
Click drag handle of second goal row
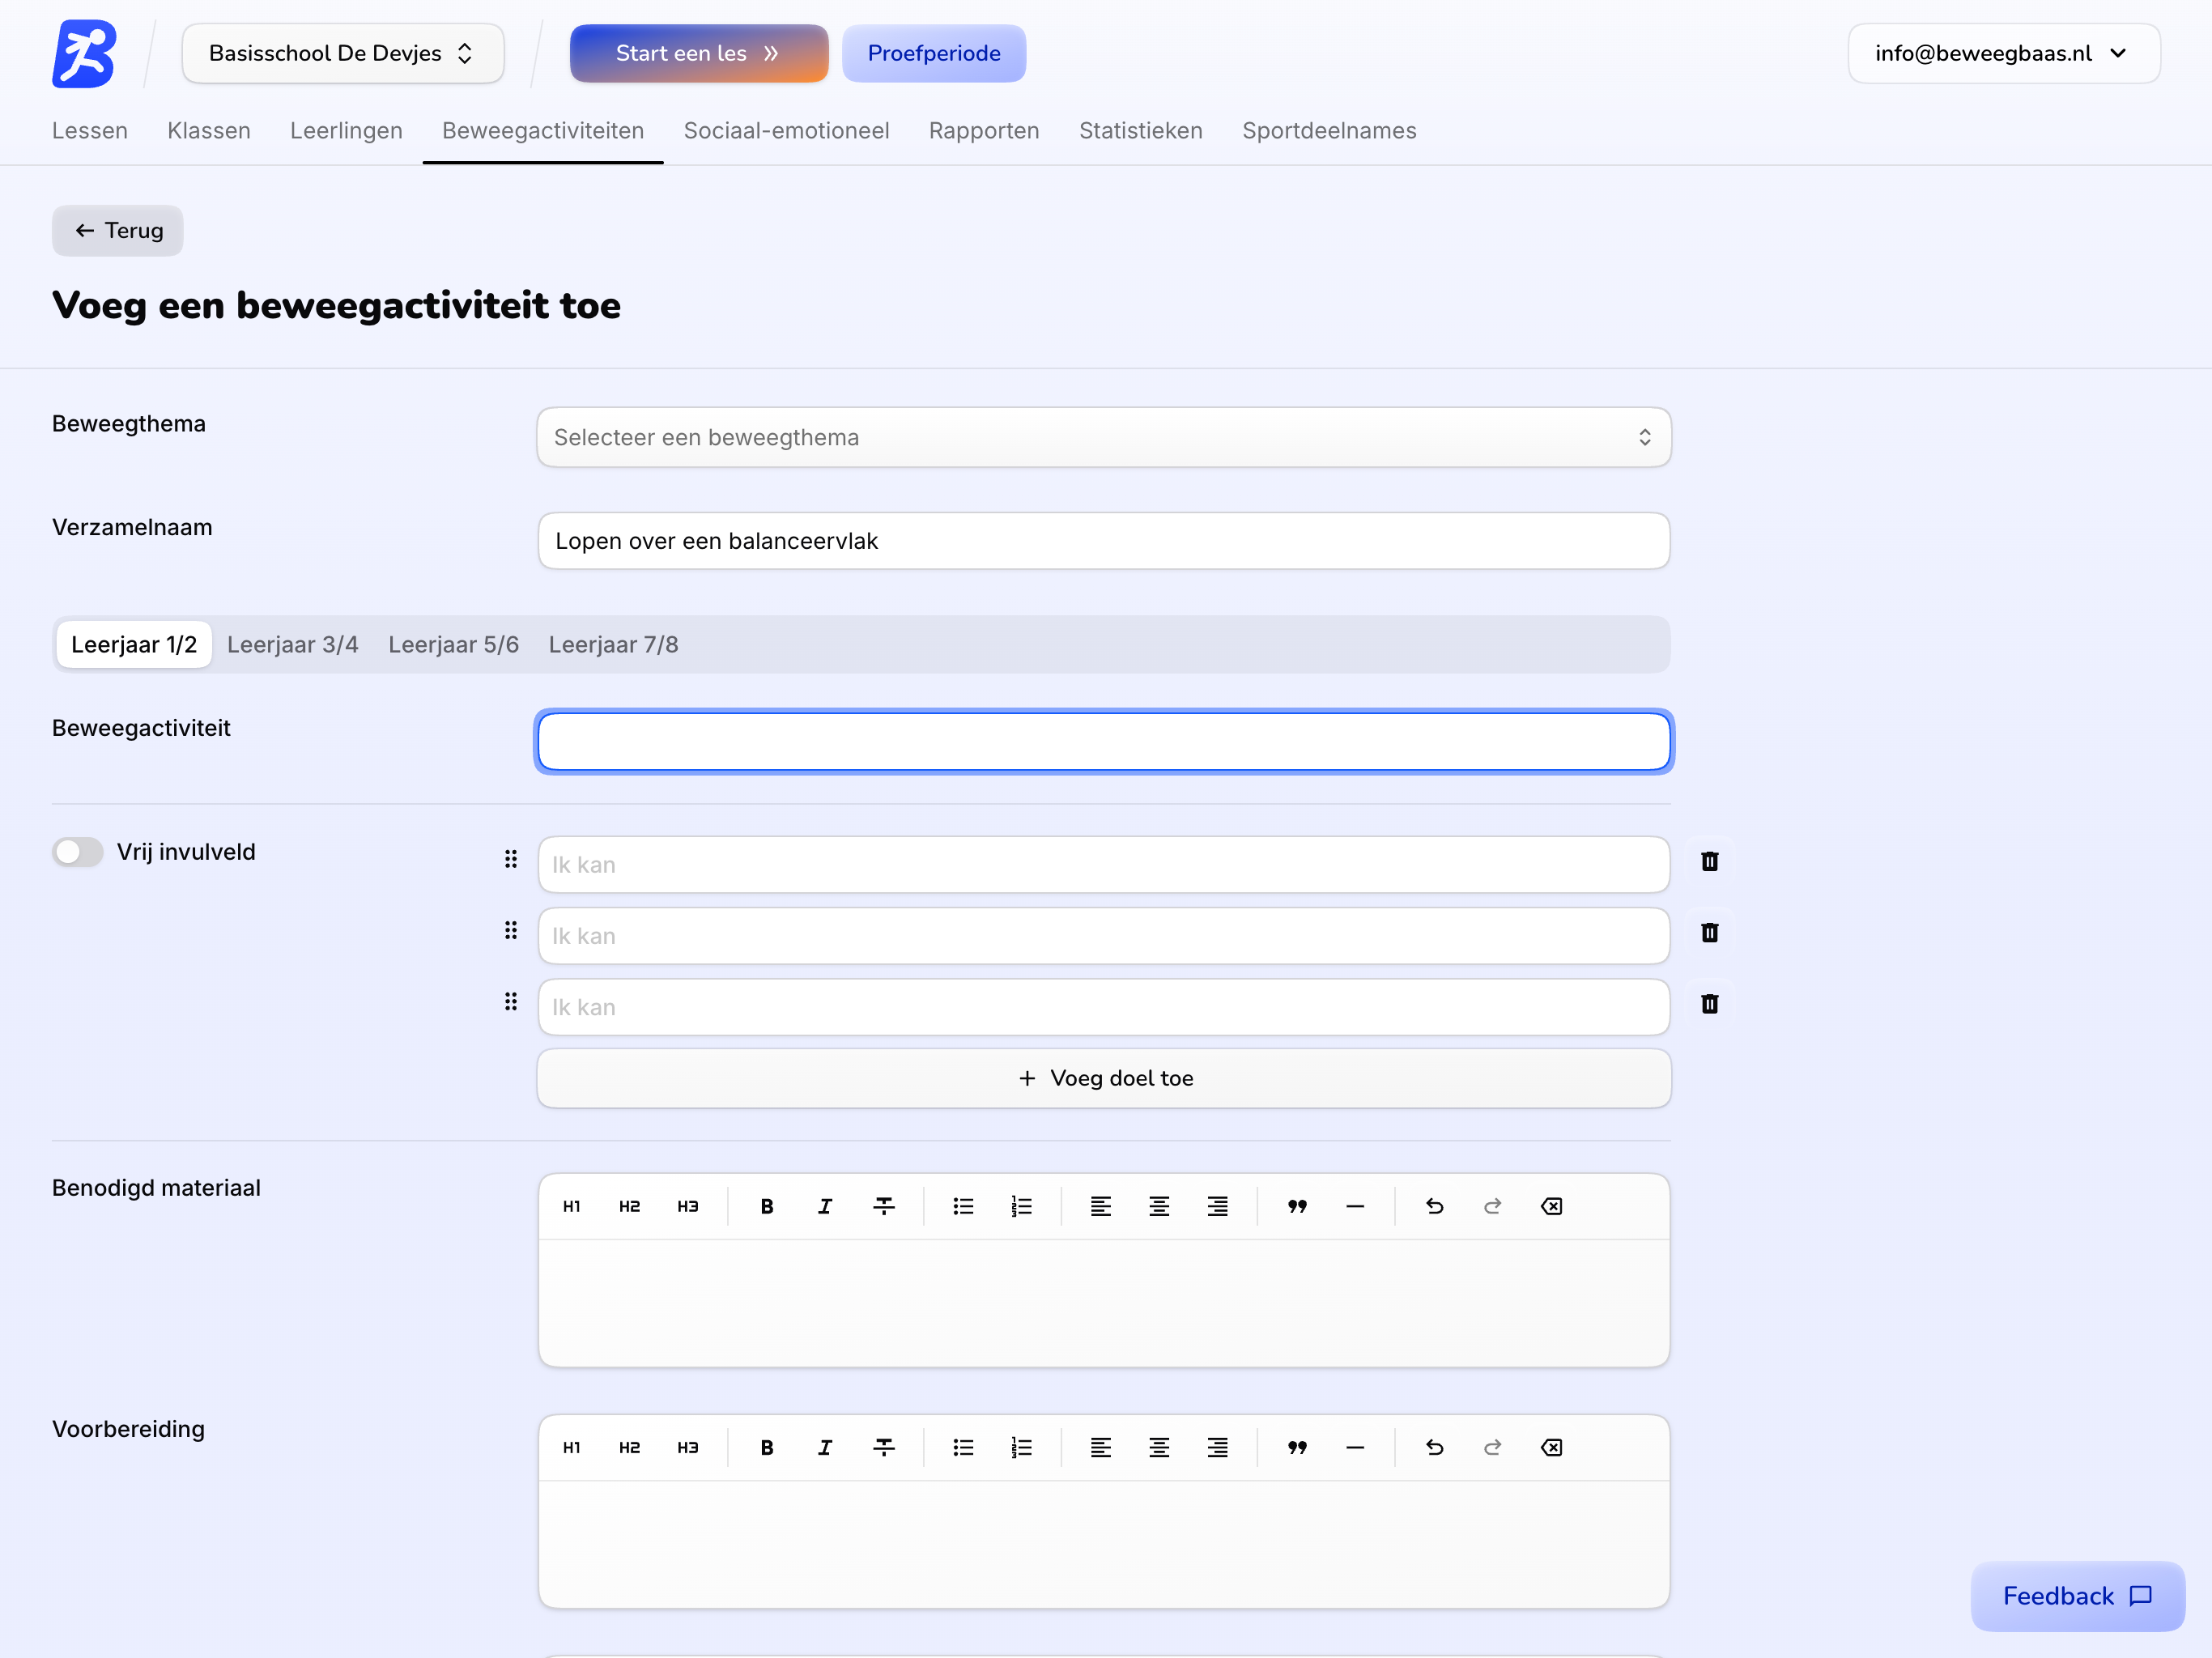click(511, 931)
